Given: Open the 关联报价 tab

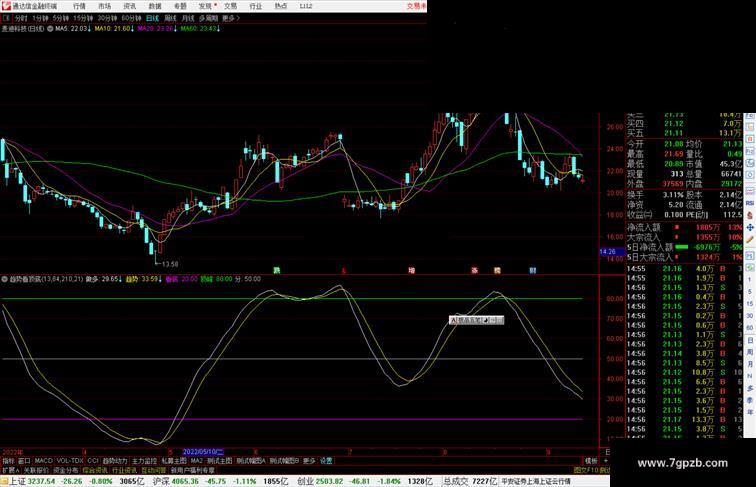Looking at the screenshot, I should pyautogui.click(x=37, y=470).
